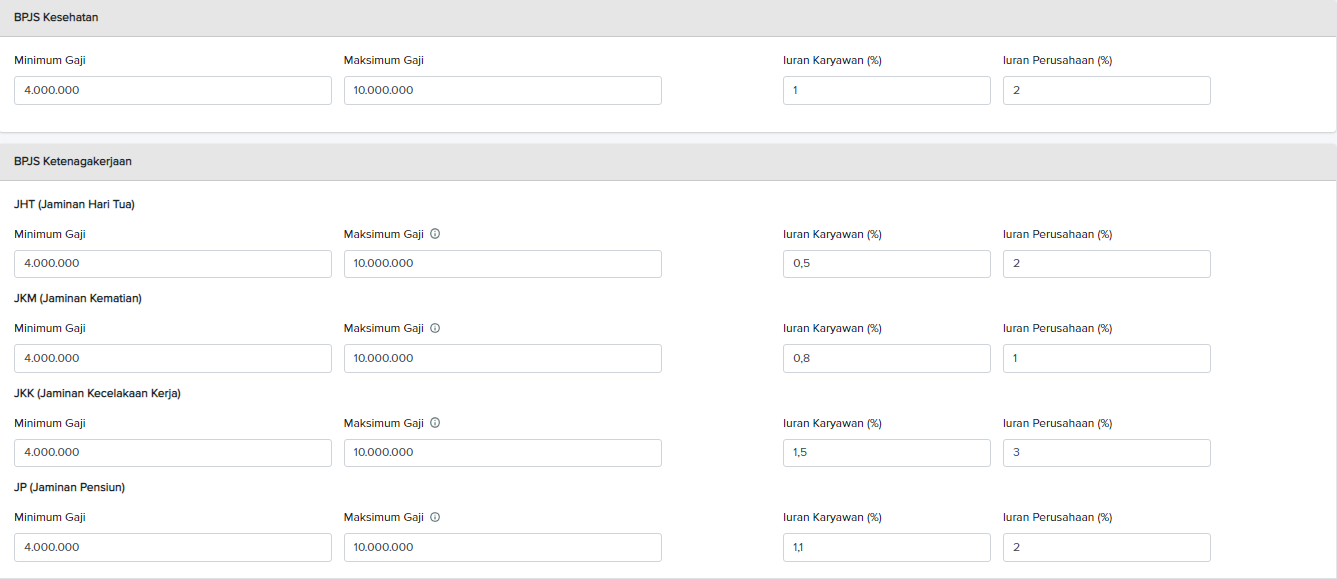Select JP Iuran Karyawan field showing 1,1
This screenshot has width=1337, height=579.
click(x=886, y=547)
